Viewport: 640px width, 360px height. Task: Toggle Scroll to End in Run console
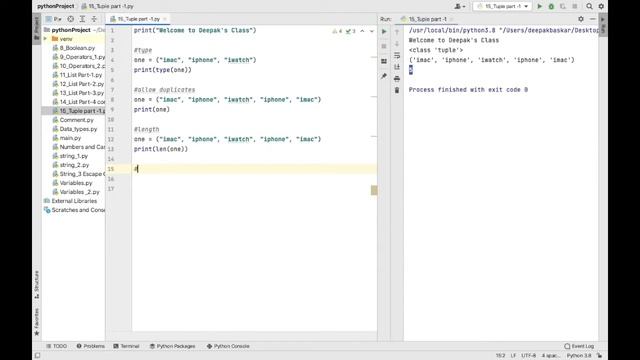397,67
